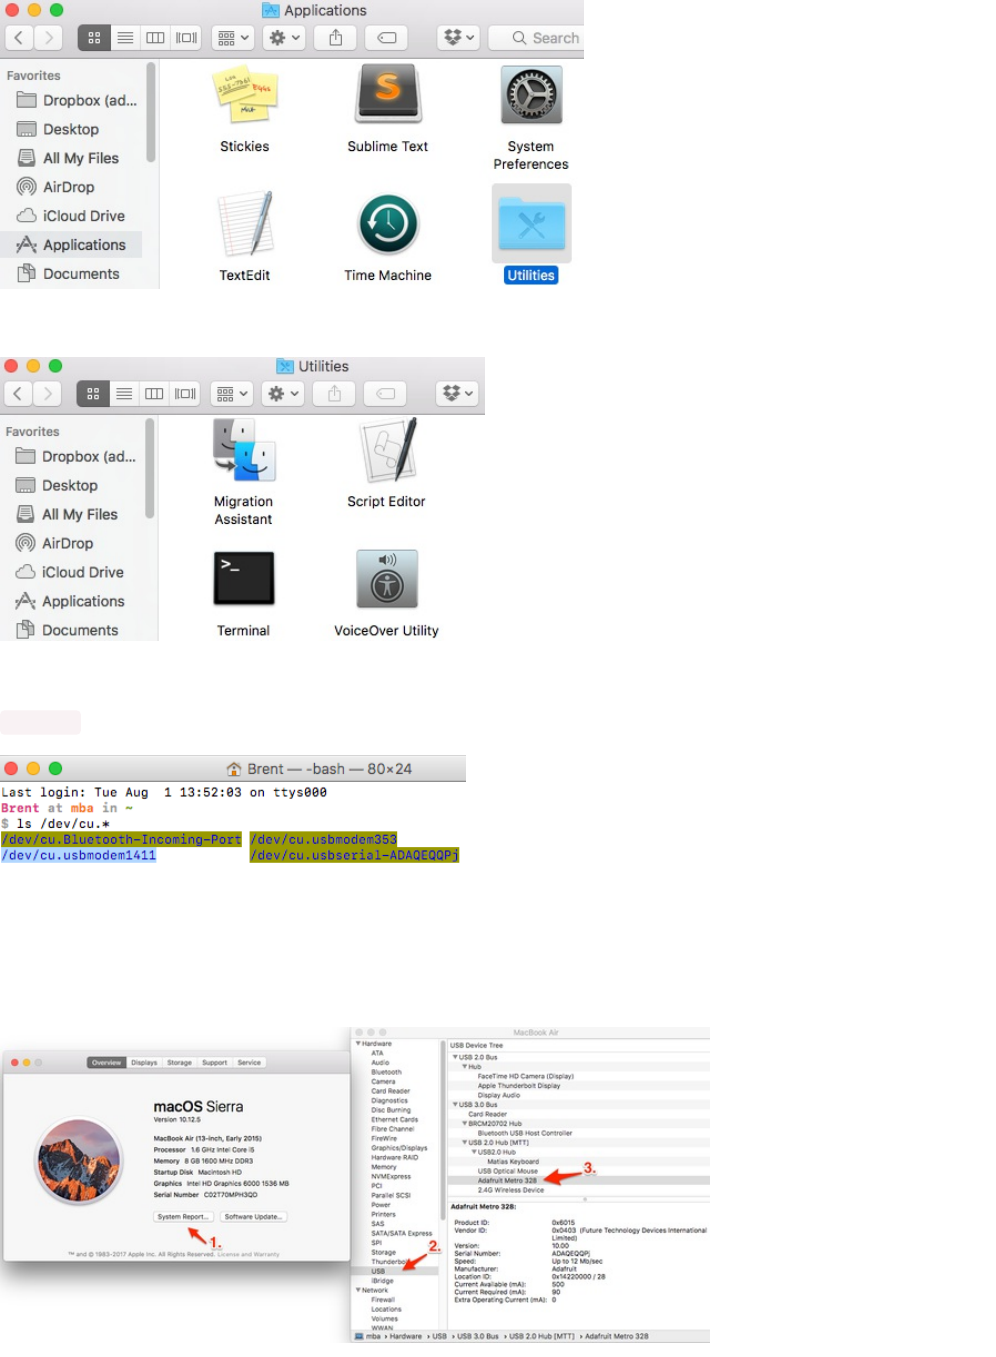Open item arrangement dropdown in Utilities window

[x=231, y=394]
